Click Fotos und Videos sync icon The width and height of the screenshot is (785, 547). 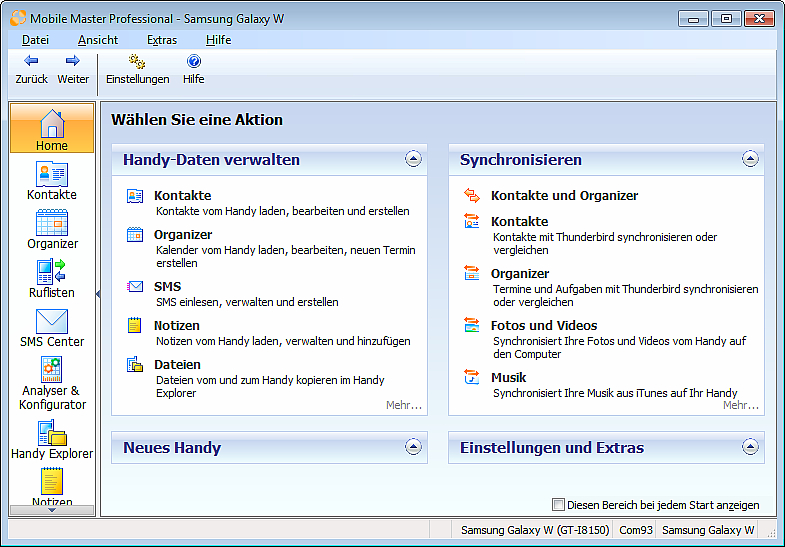(472, 325)
